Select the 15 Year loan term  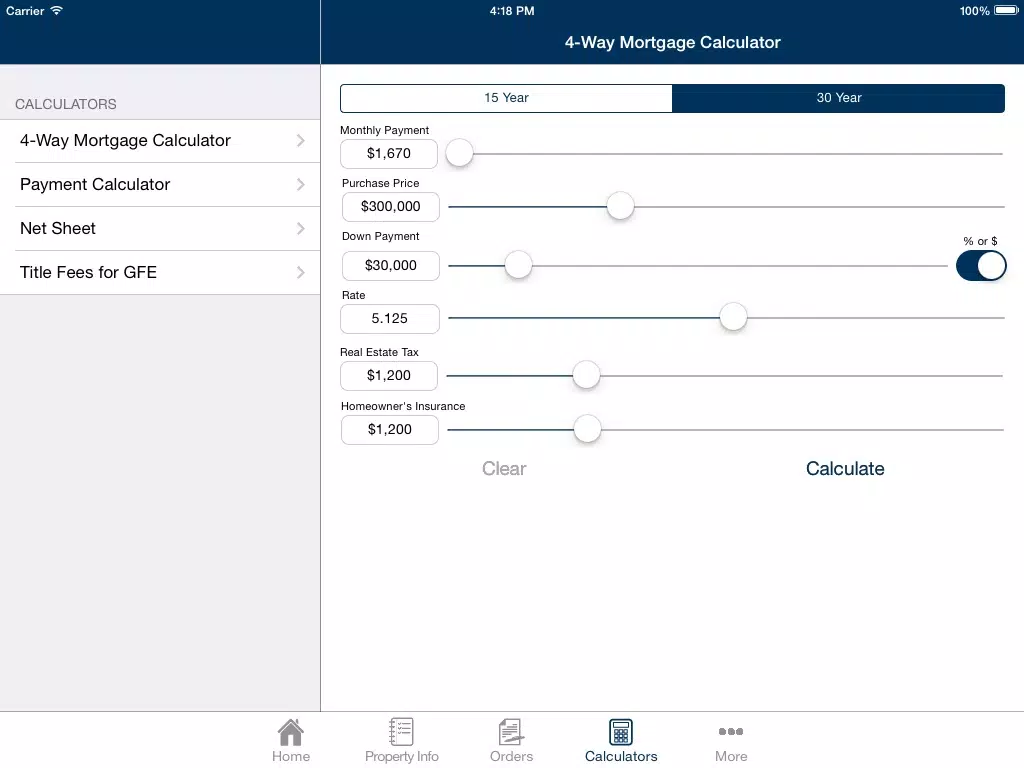506,98
